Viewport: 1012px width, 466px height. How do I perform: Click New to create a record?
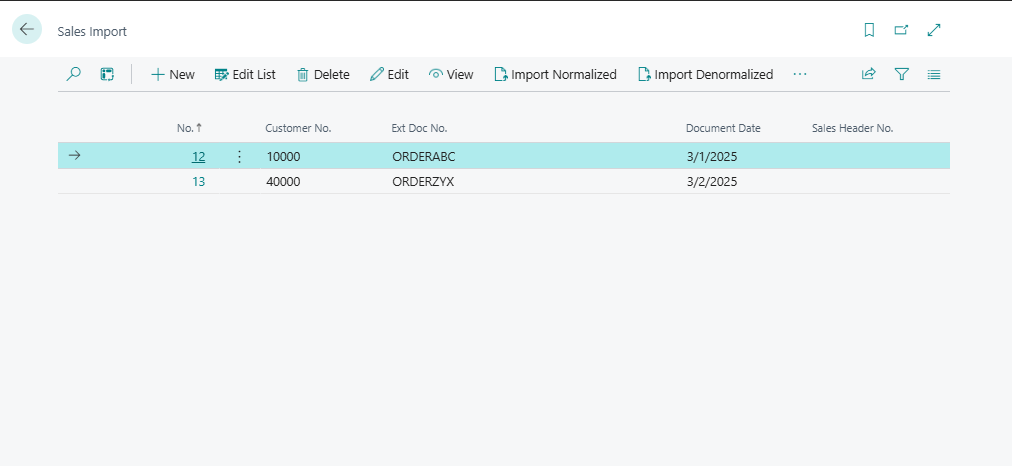[172, 74]
